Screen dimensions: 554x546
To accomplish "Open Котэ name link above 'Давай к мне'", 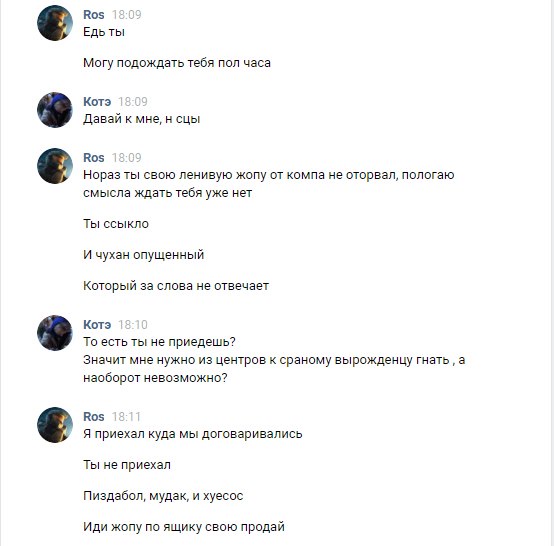I will [97, 102].
